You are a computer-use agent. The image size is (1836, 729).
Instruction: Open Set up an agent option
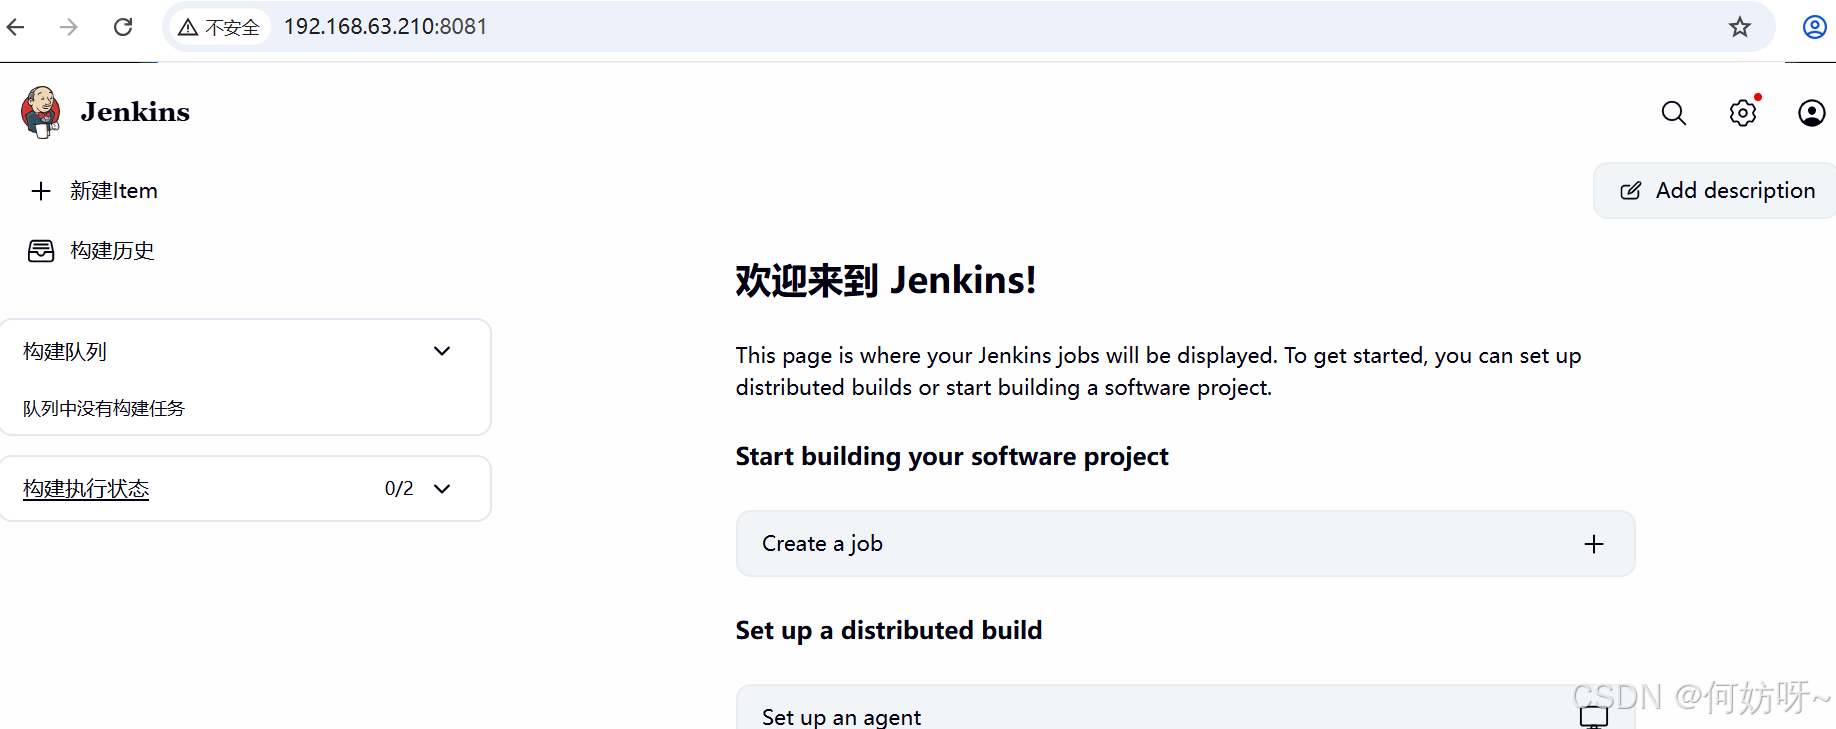(1185, 708)
